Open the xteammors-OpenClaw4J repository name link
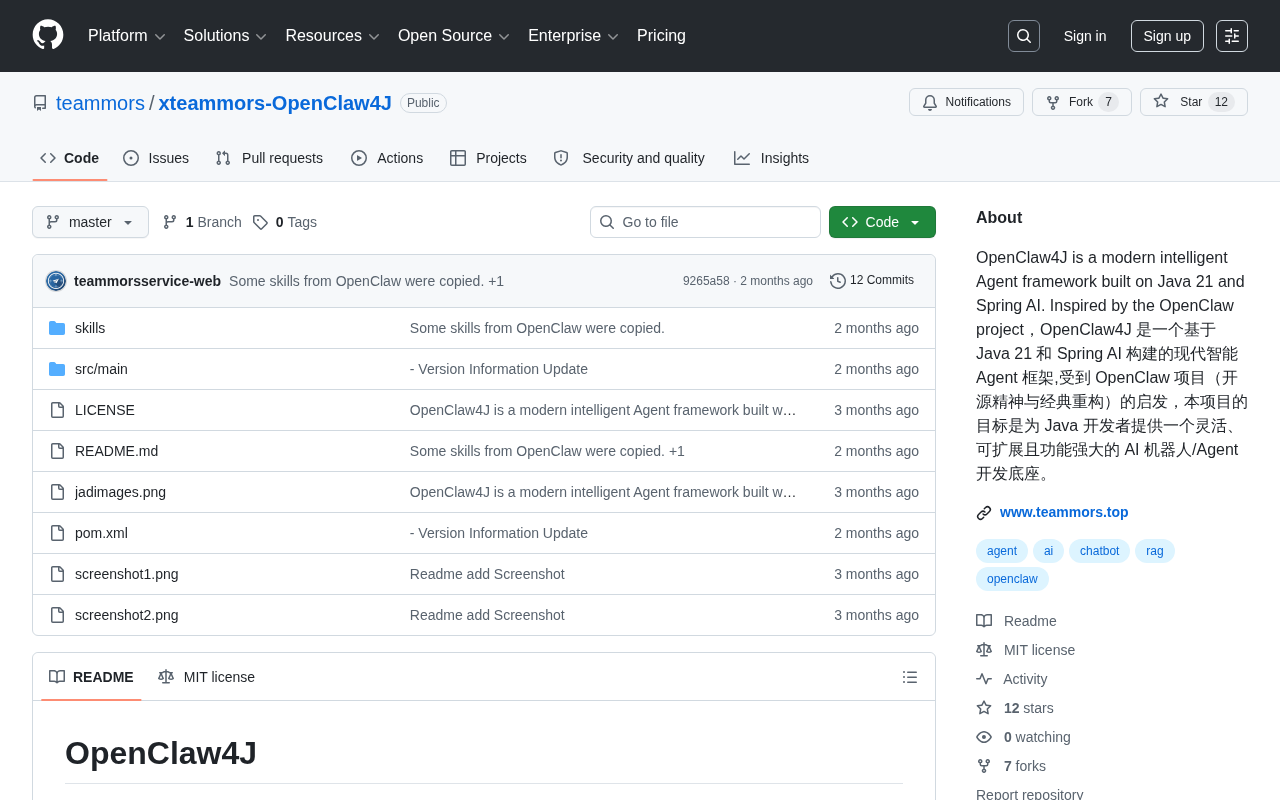The image size is (1280, 800). [275, 103]
